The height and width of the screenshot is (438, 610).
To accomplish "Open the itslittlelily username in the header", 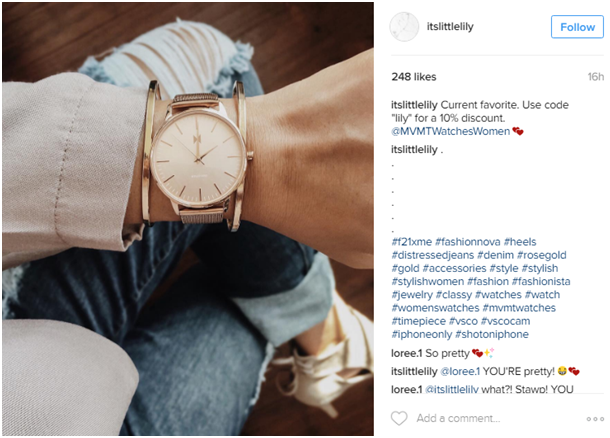I will [450, 26].
